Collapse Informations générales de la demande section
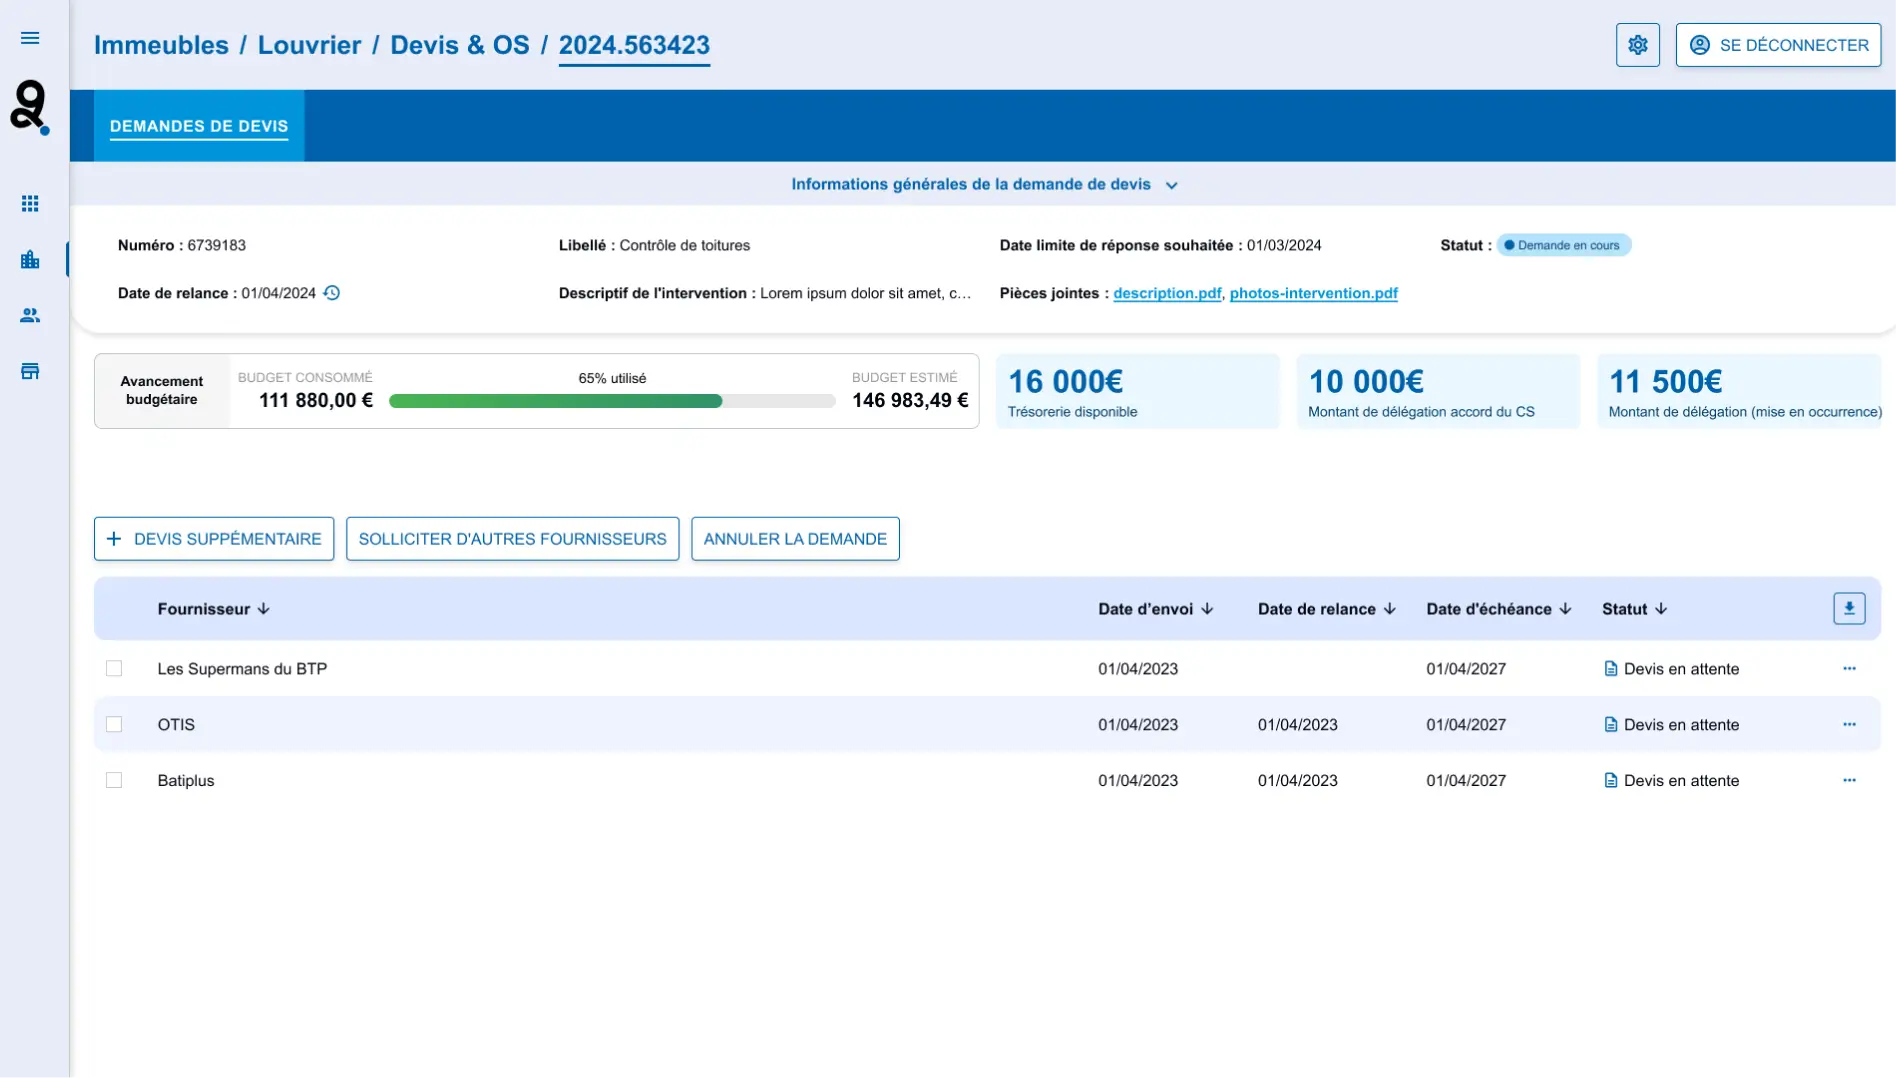Viewport: 1896px width, 1078px height. click(985, 184)
